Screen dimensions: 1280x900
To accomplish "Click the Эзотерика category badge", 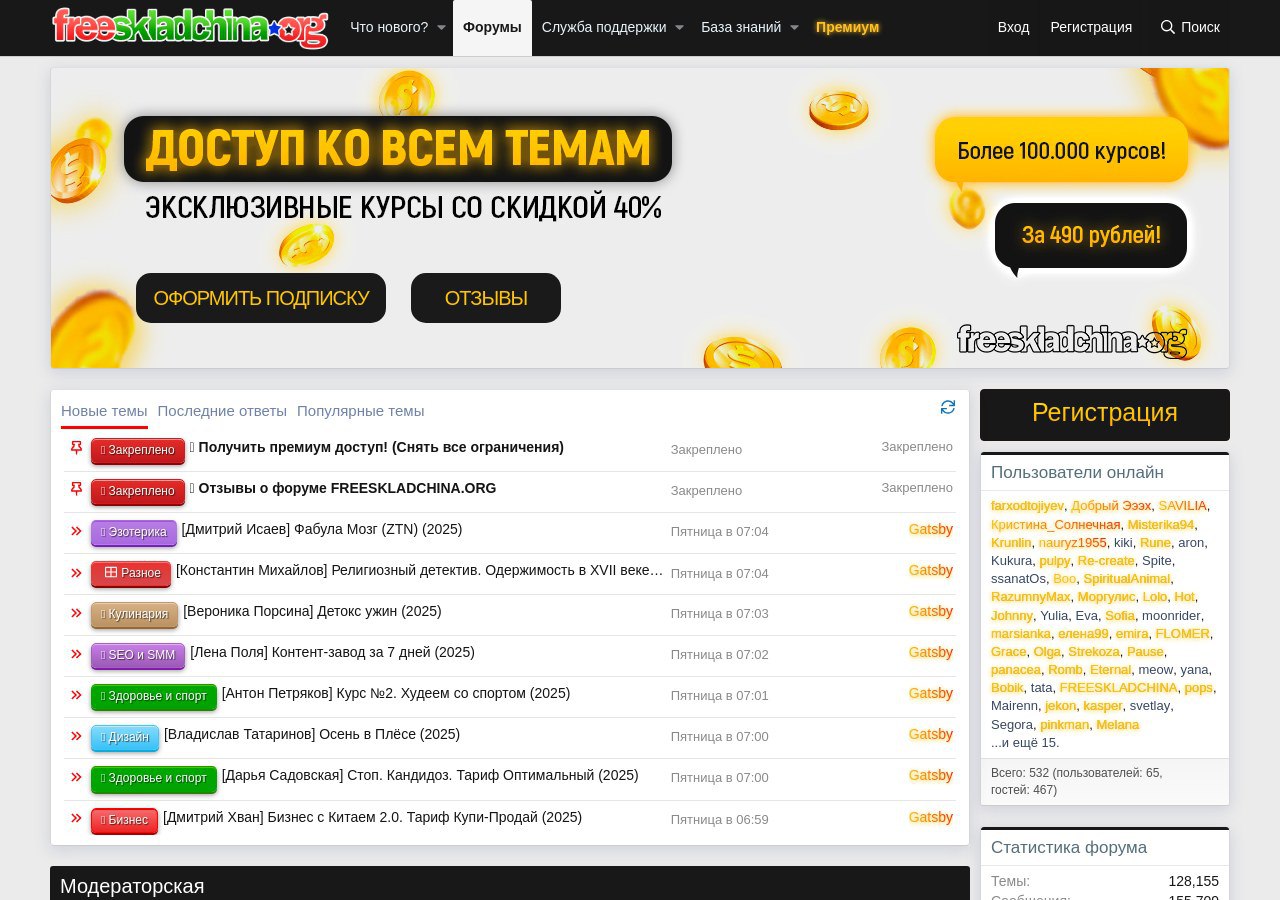I will click(134, 532).
